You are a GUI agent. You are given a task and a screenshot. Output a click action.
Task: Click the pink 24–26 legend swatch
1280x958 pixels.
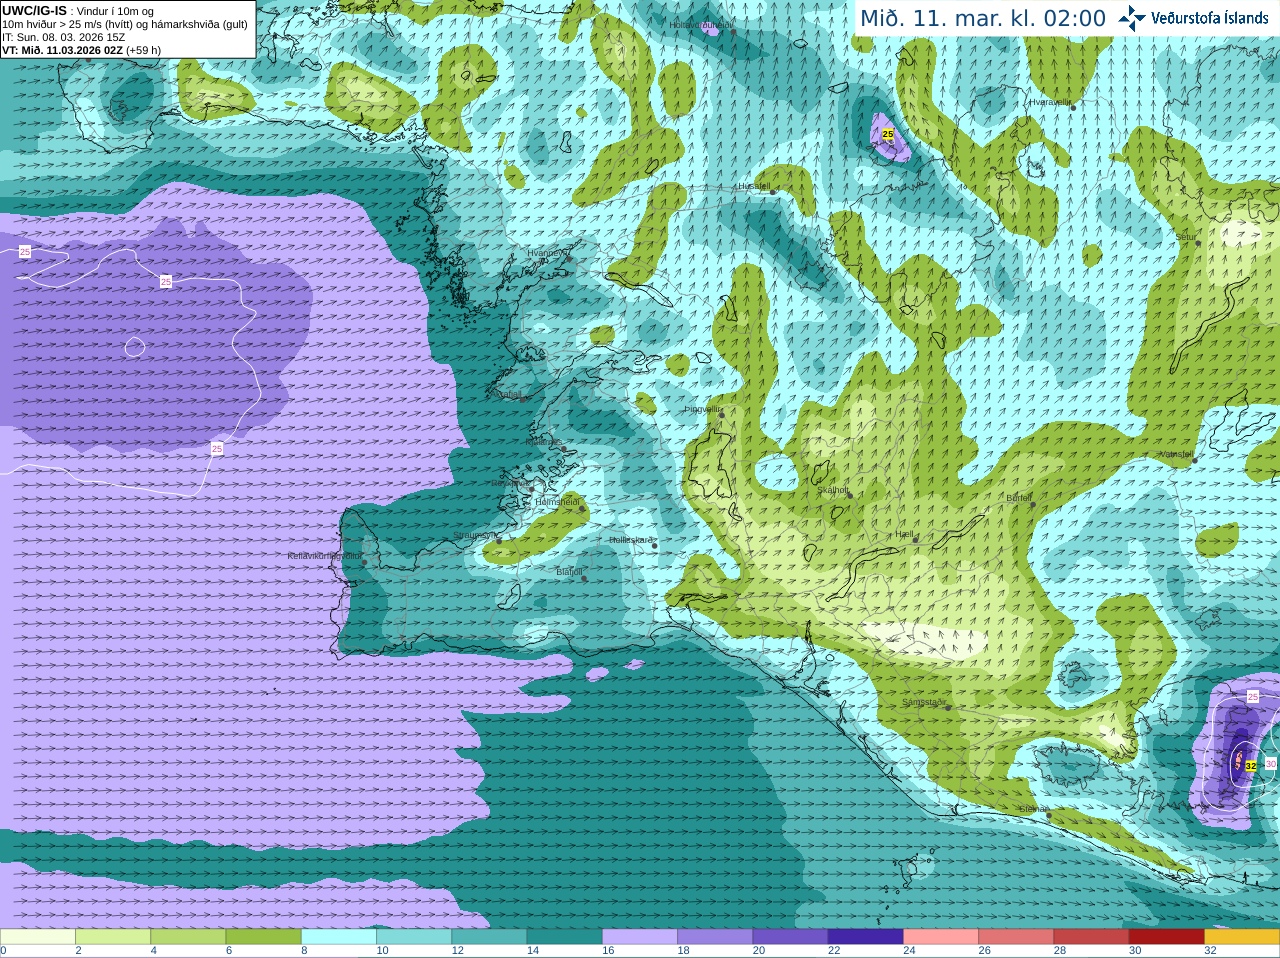click(941, 937)
